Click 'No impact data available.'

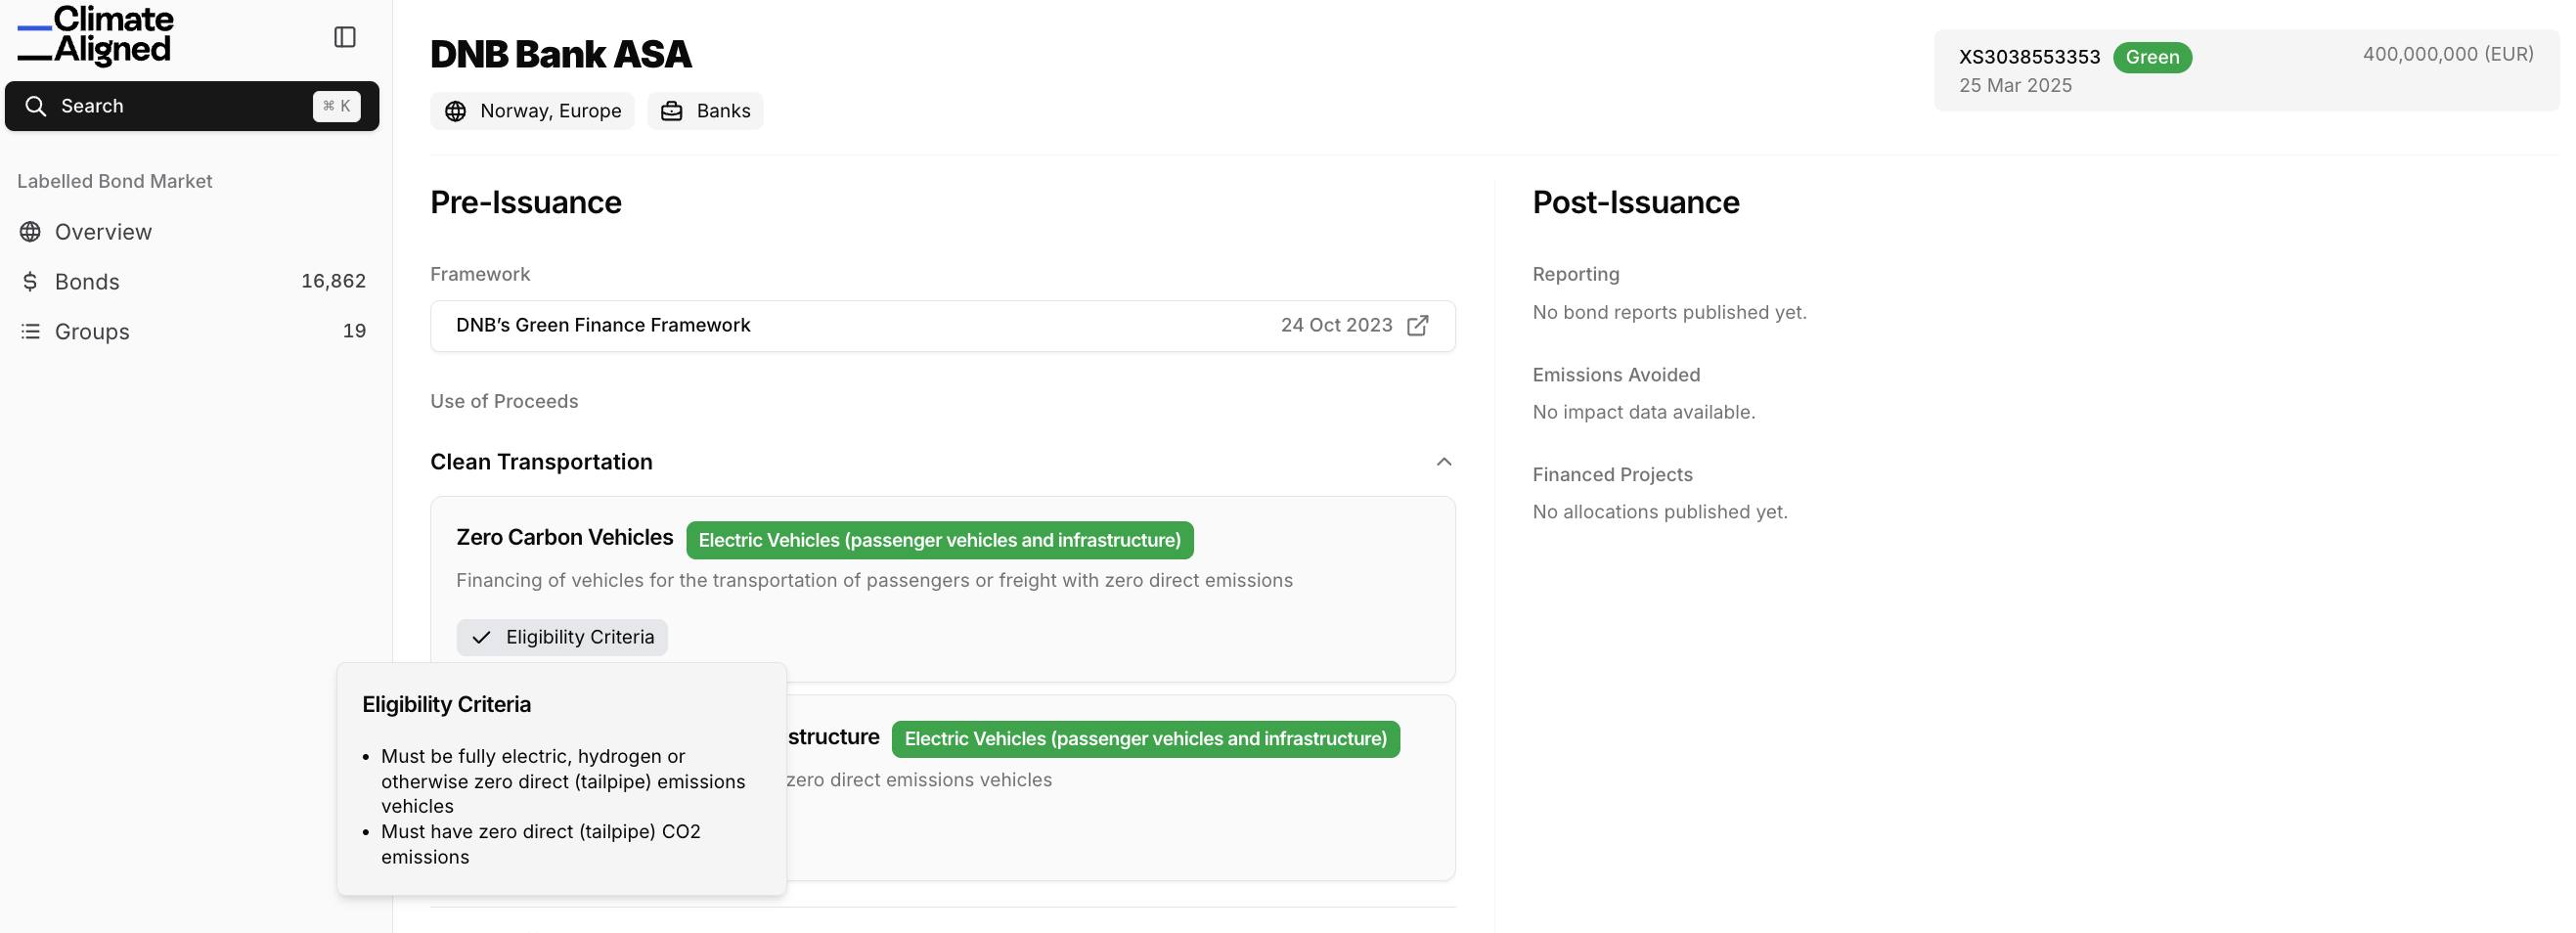point(1644,412)
